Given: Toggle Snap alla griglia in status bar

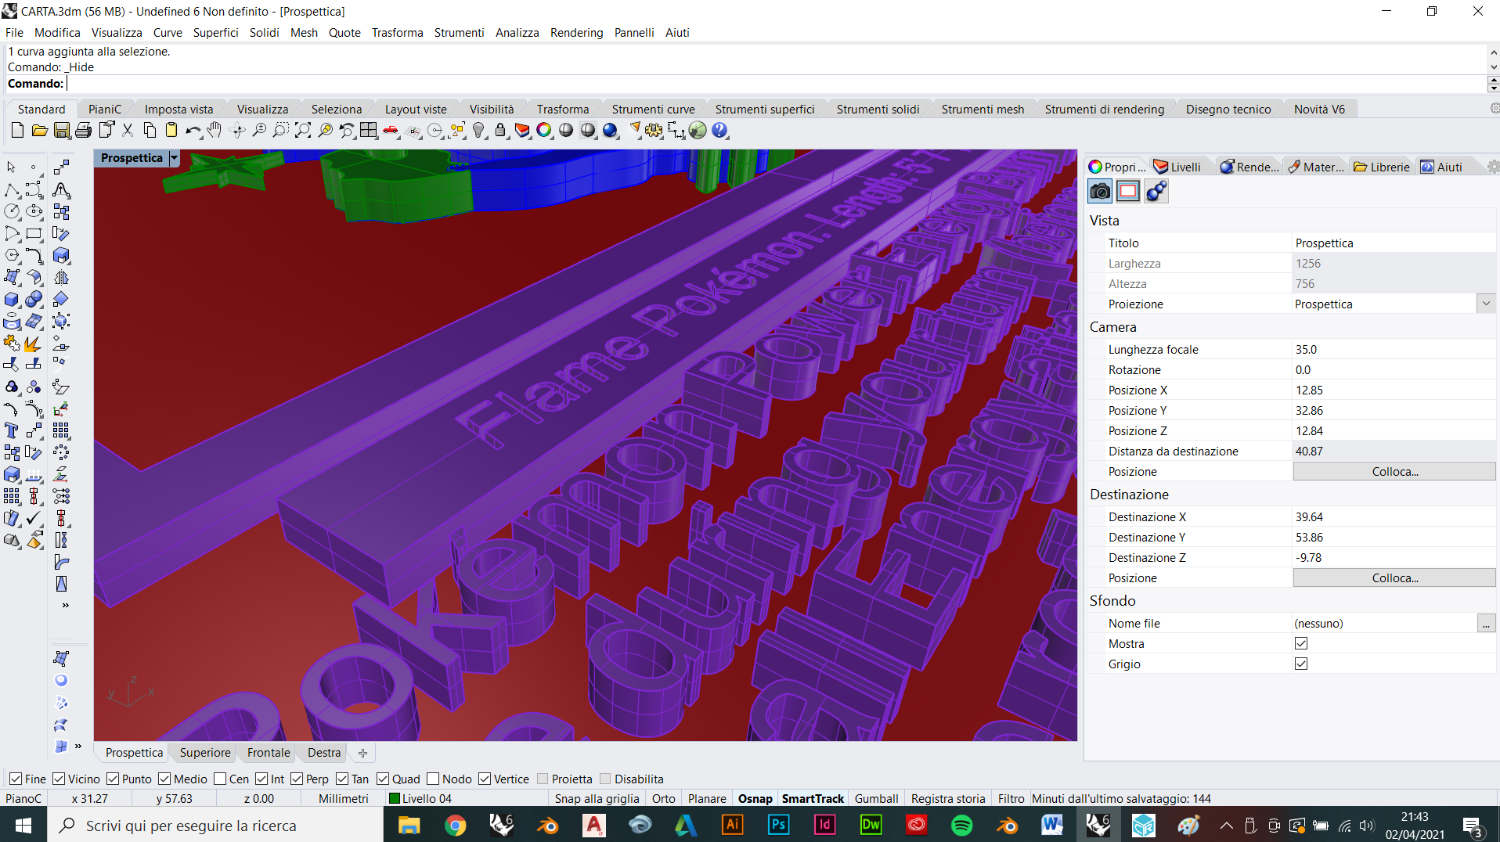Looking at the screenshot, I should coord(597,799).
